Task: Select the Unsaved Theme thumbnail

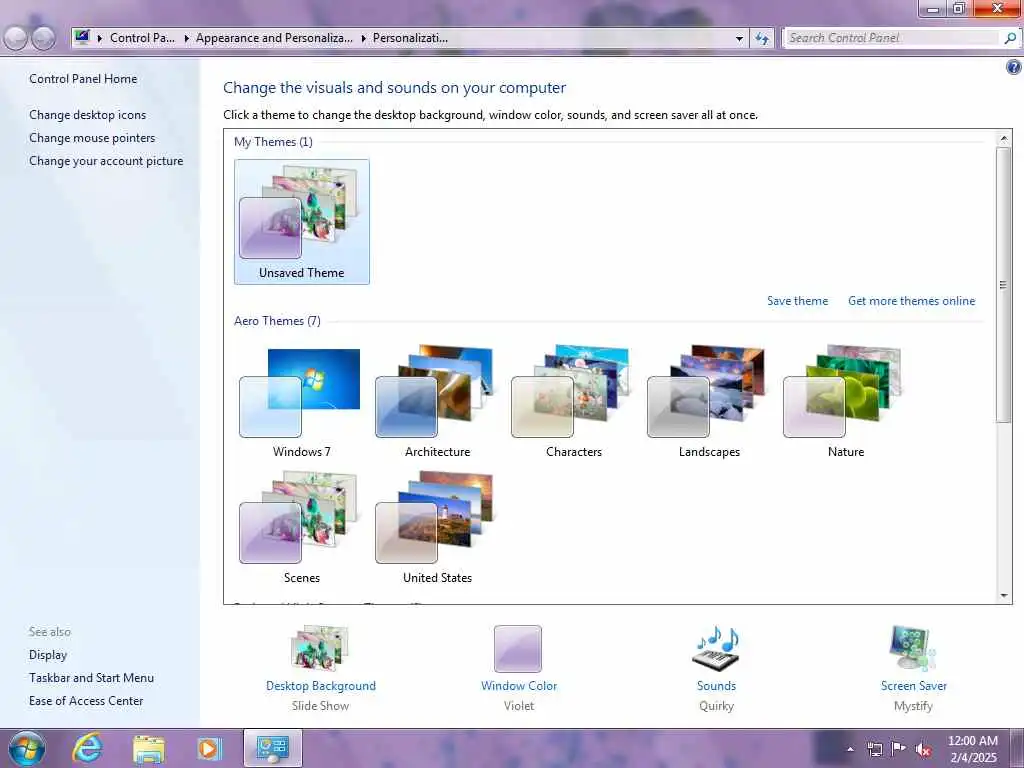Action: point(302,221)
